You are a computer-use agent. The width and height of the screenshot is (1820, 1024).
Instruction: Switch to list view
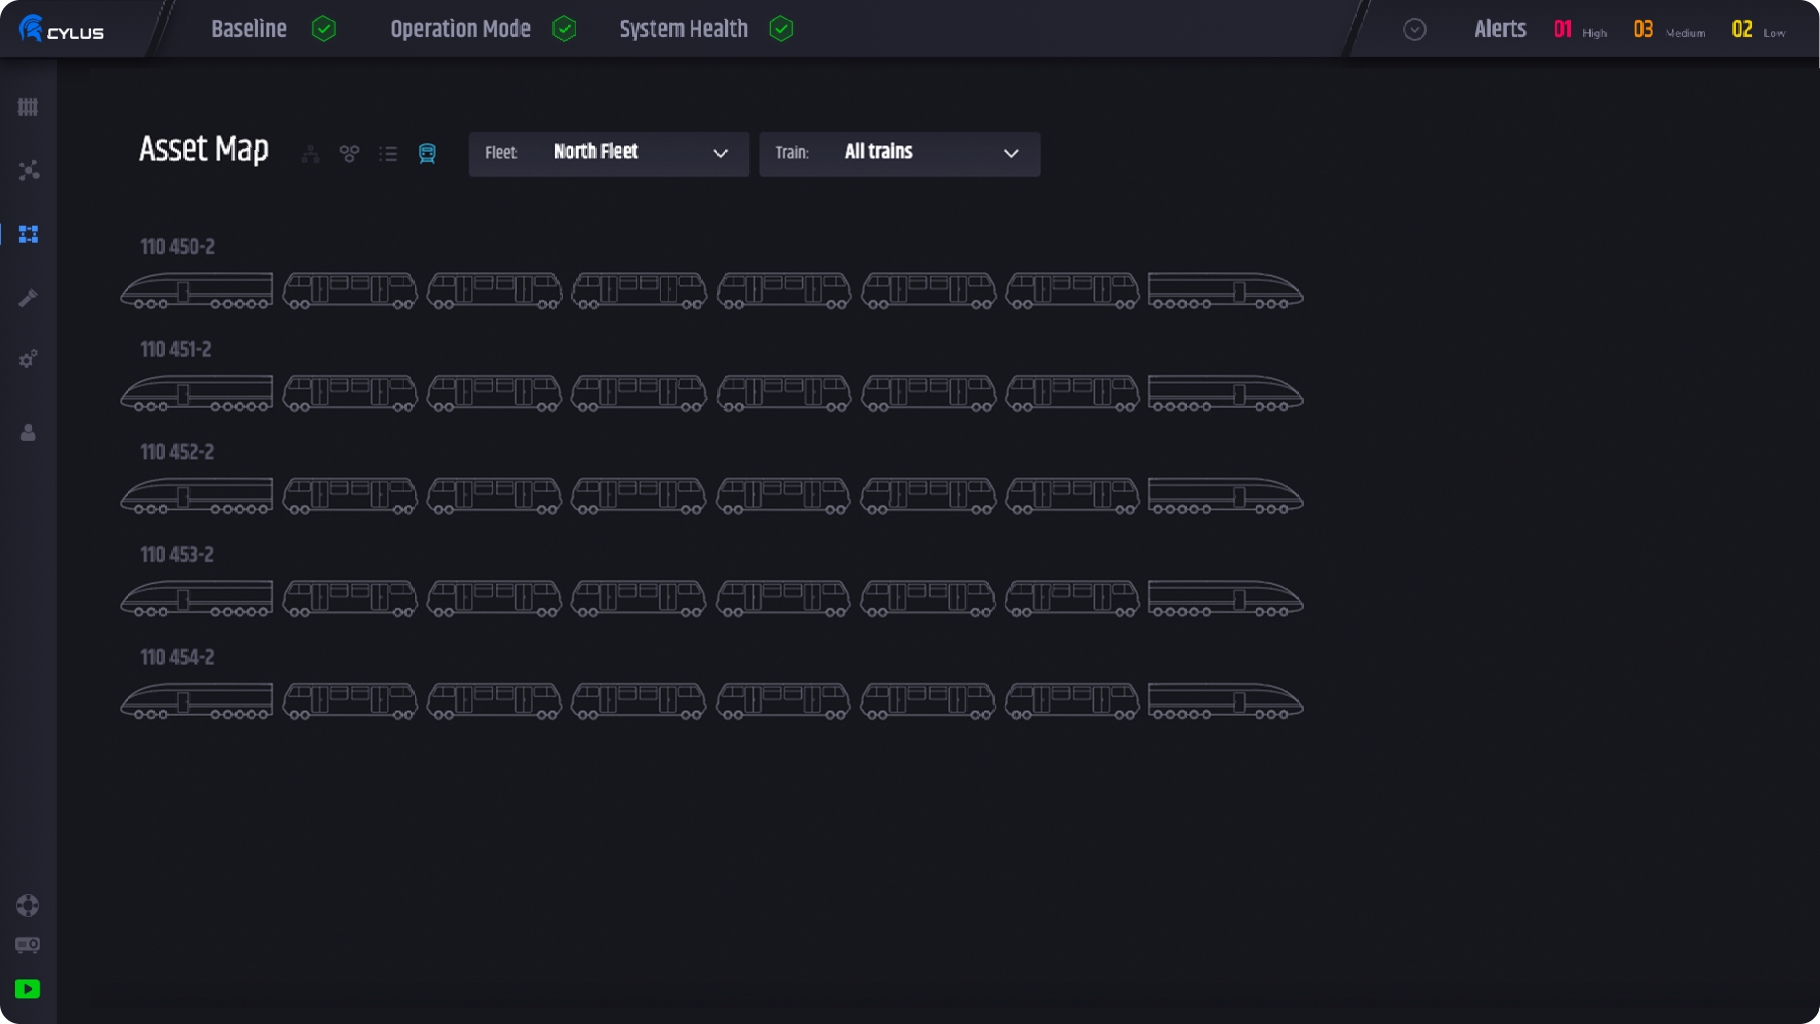coord(388,154)
